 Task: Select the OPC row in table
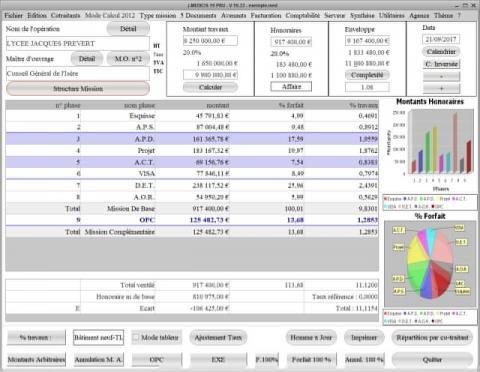coord(192,220)
